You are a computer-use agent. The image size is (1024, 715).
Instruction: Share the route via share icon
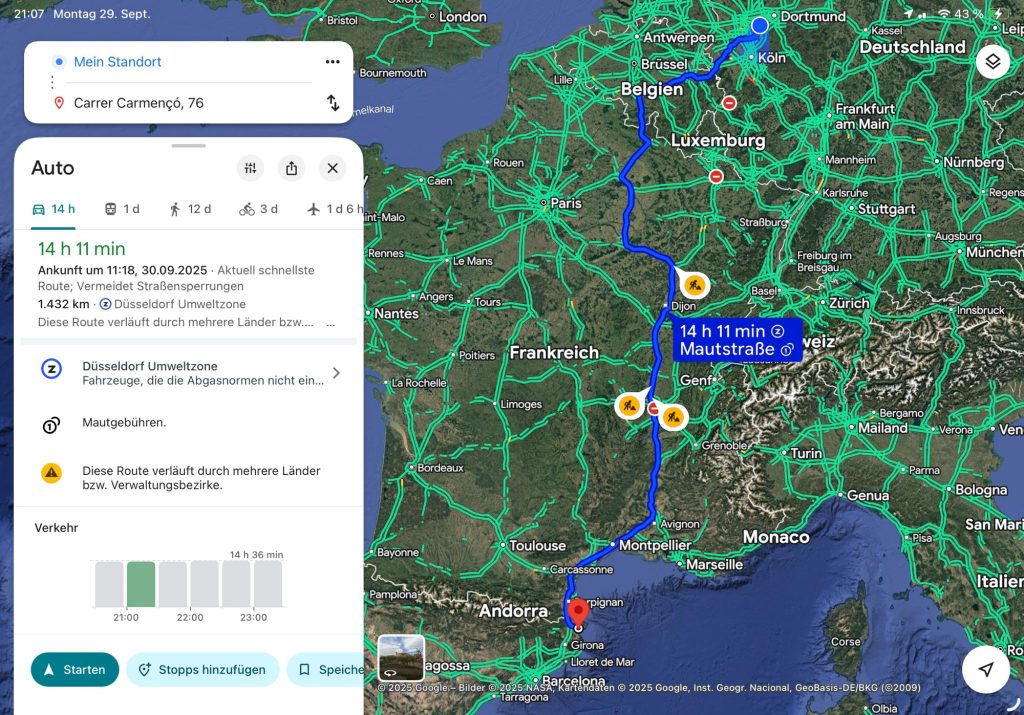point(291,168)
